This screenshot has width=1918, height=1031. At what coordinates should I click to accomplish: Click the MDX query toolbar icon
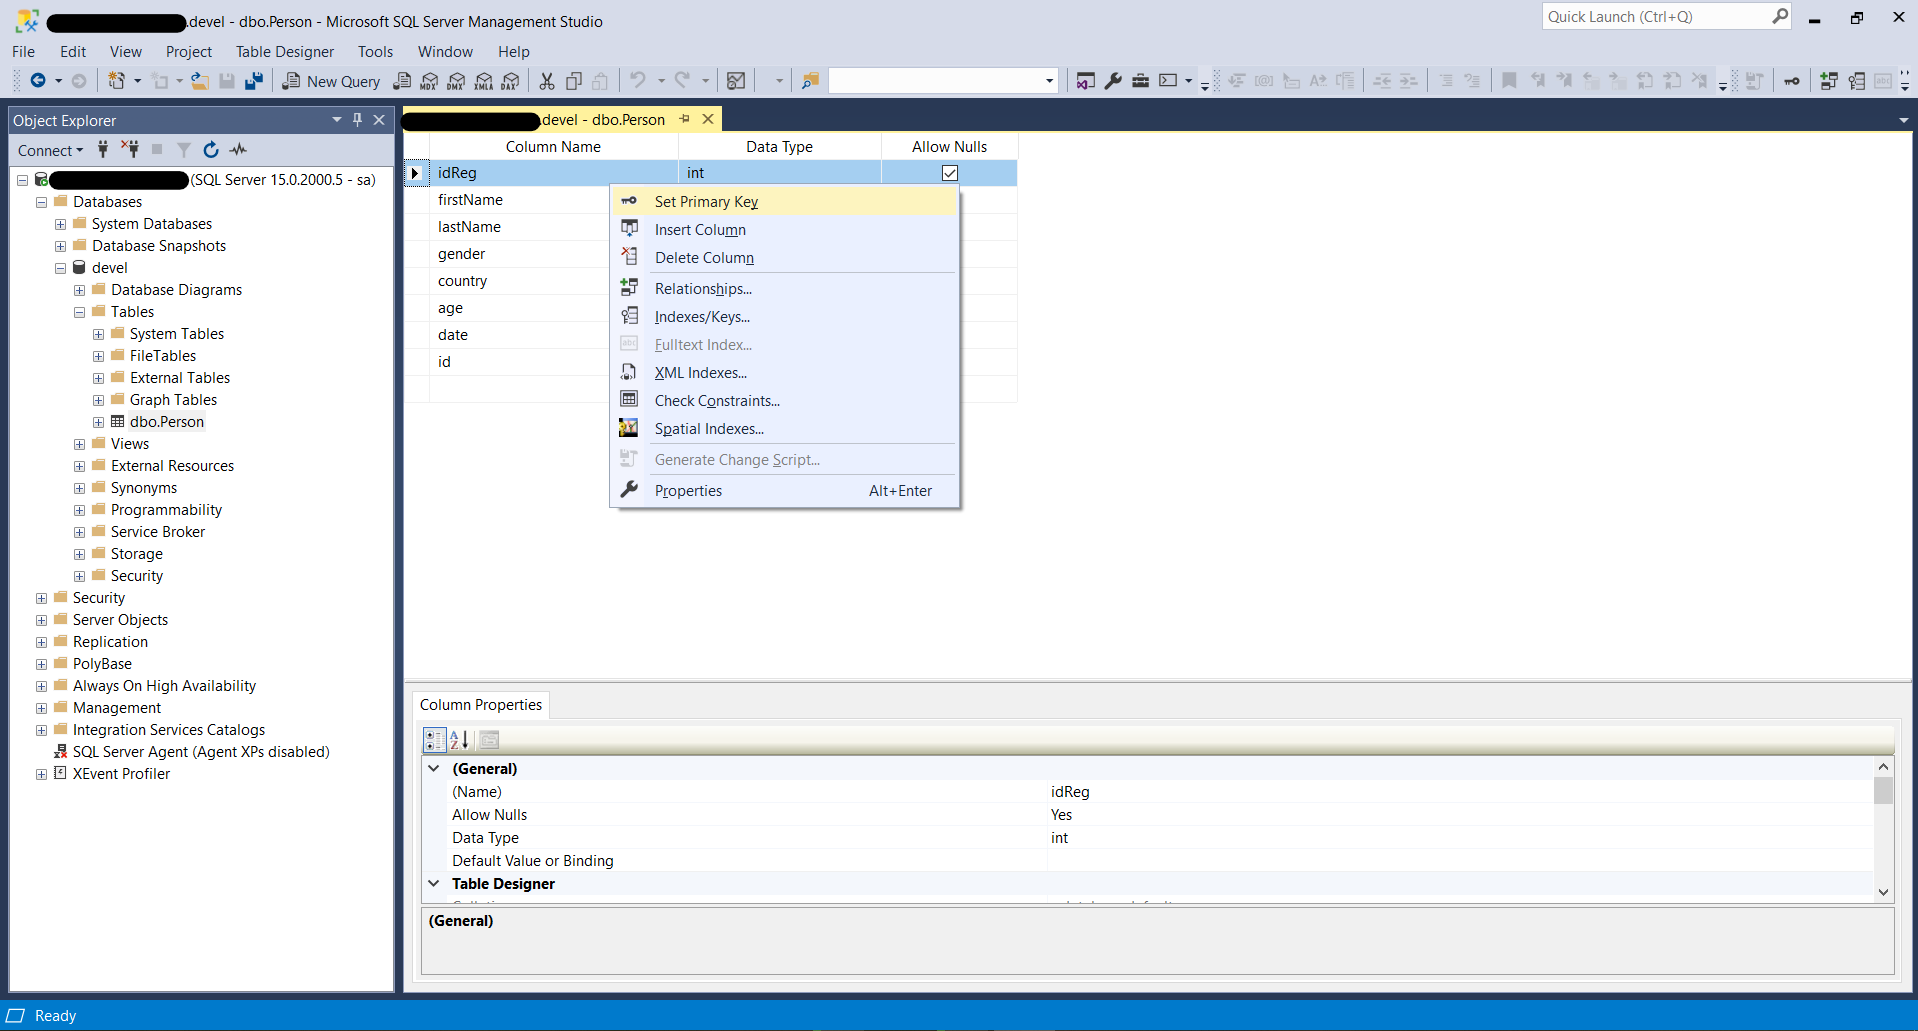(x=429, y=82)
